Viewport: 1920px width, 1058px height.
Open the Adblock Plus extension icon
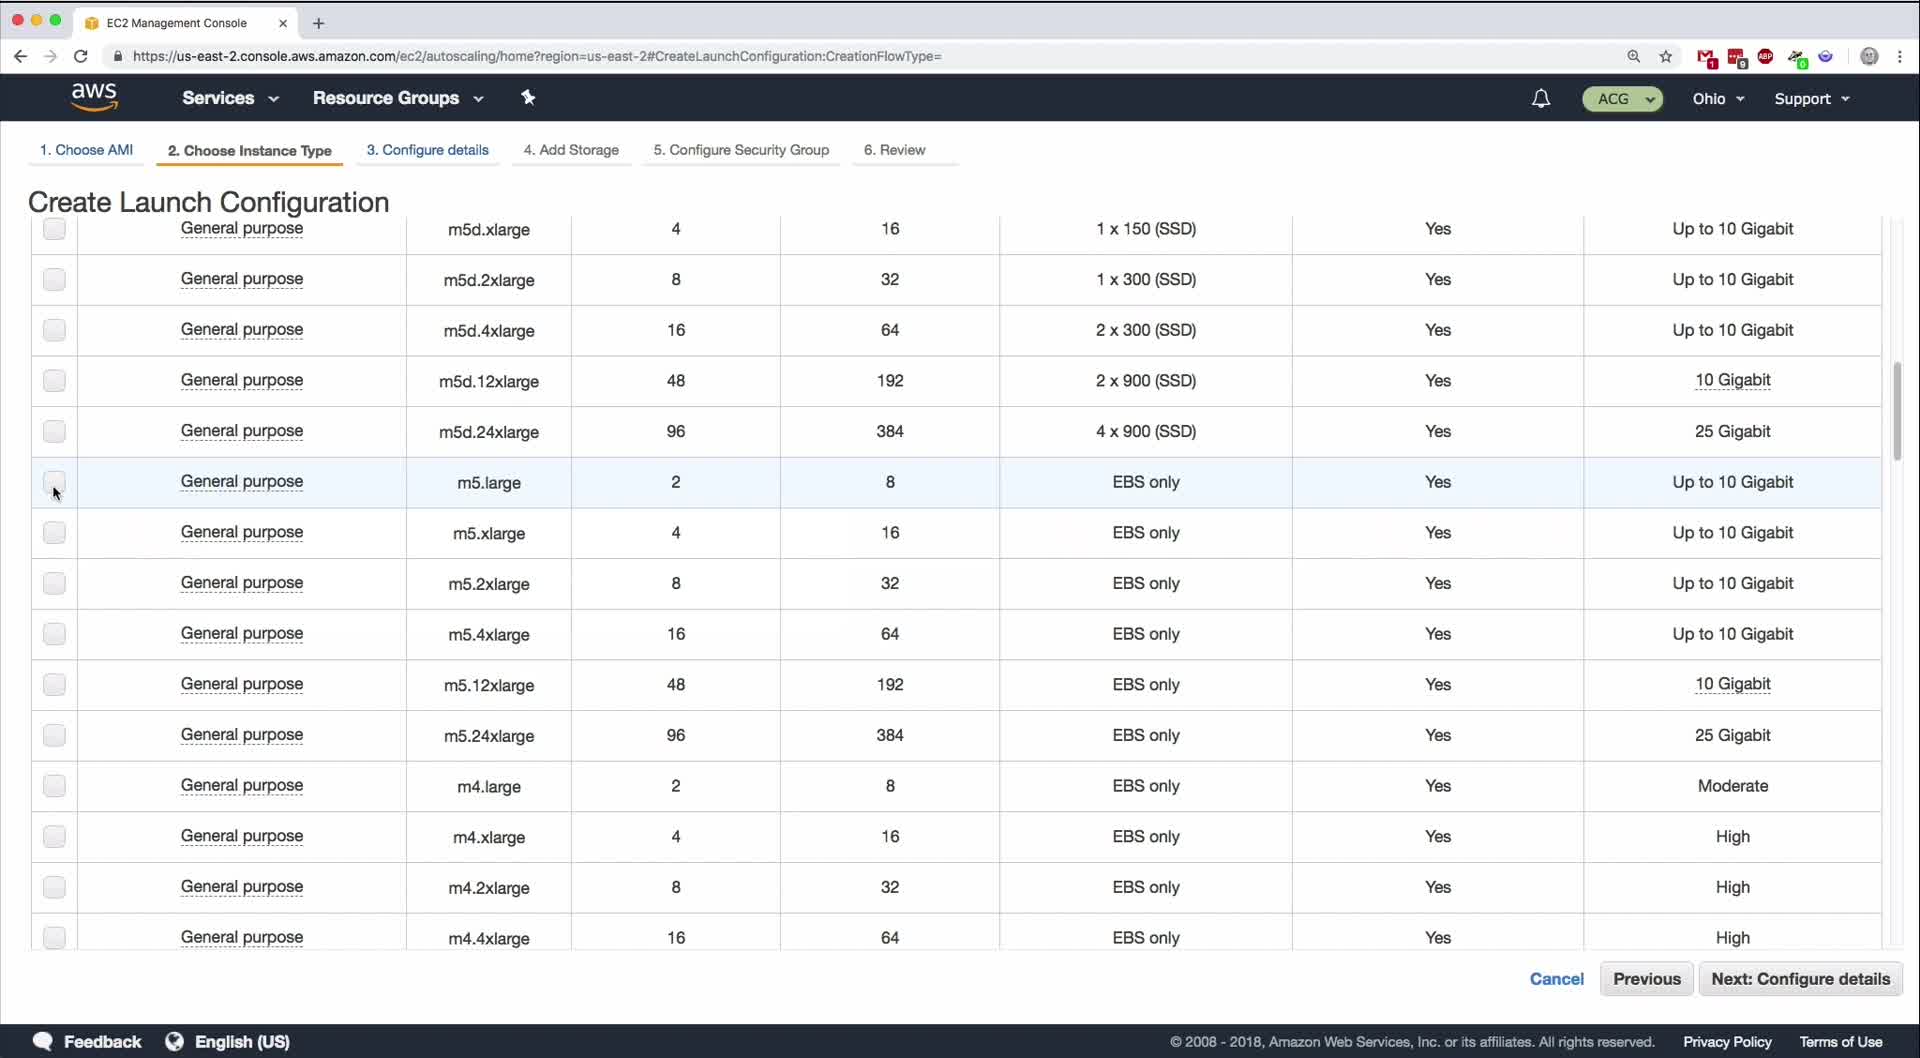click(1766, 56)
